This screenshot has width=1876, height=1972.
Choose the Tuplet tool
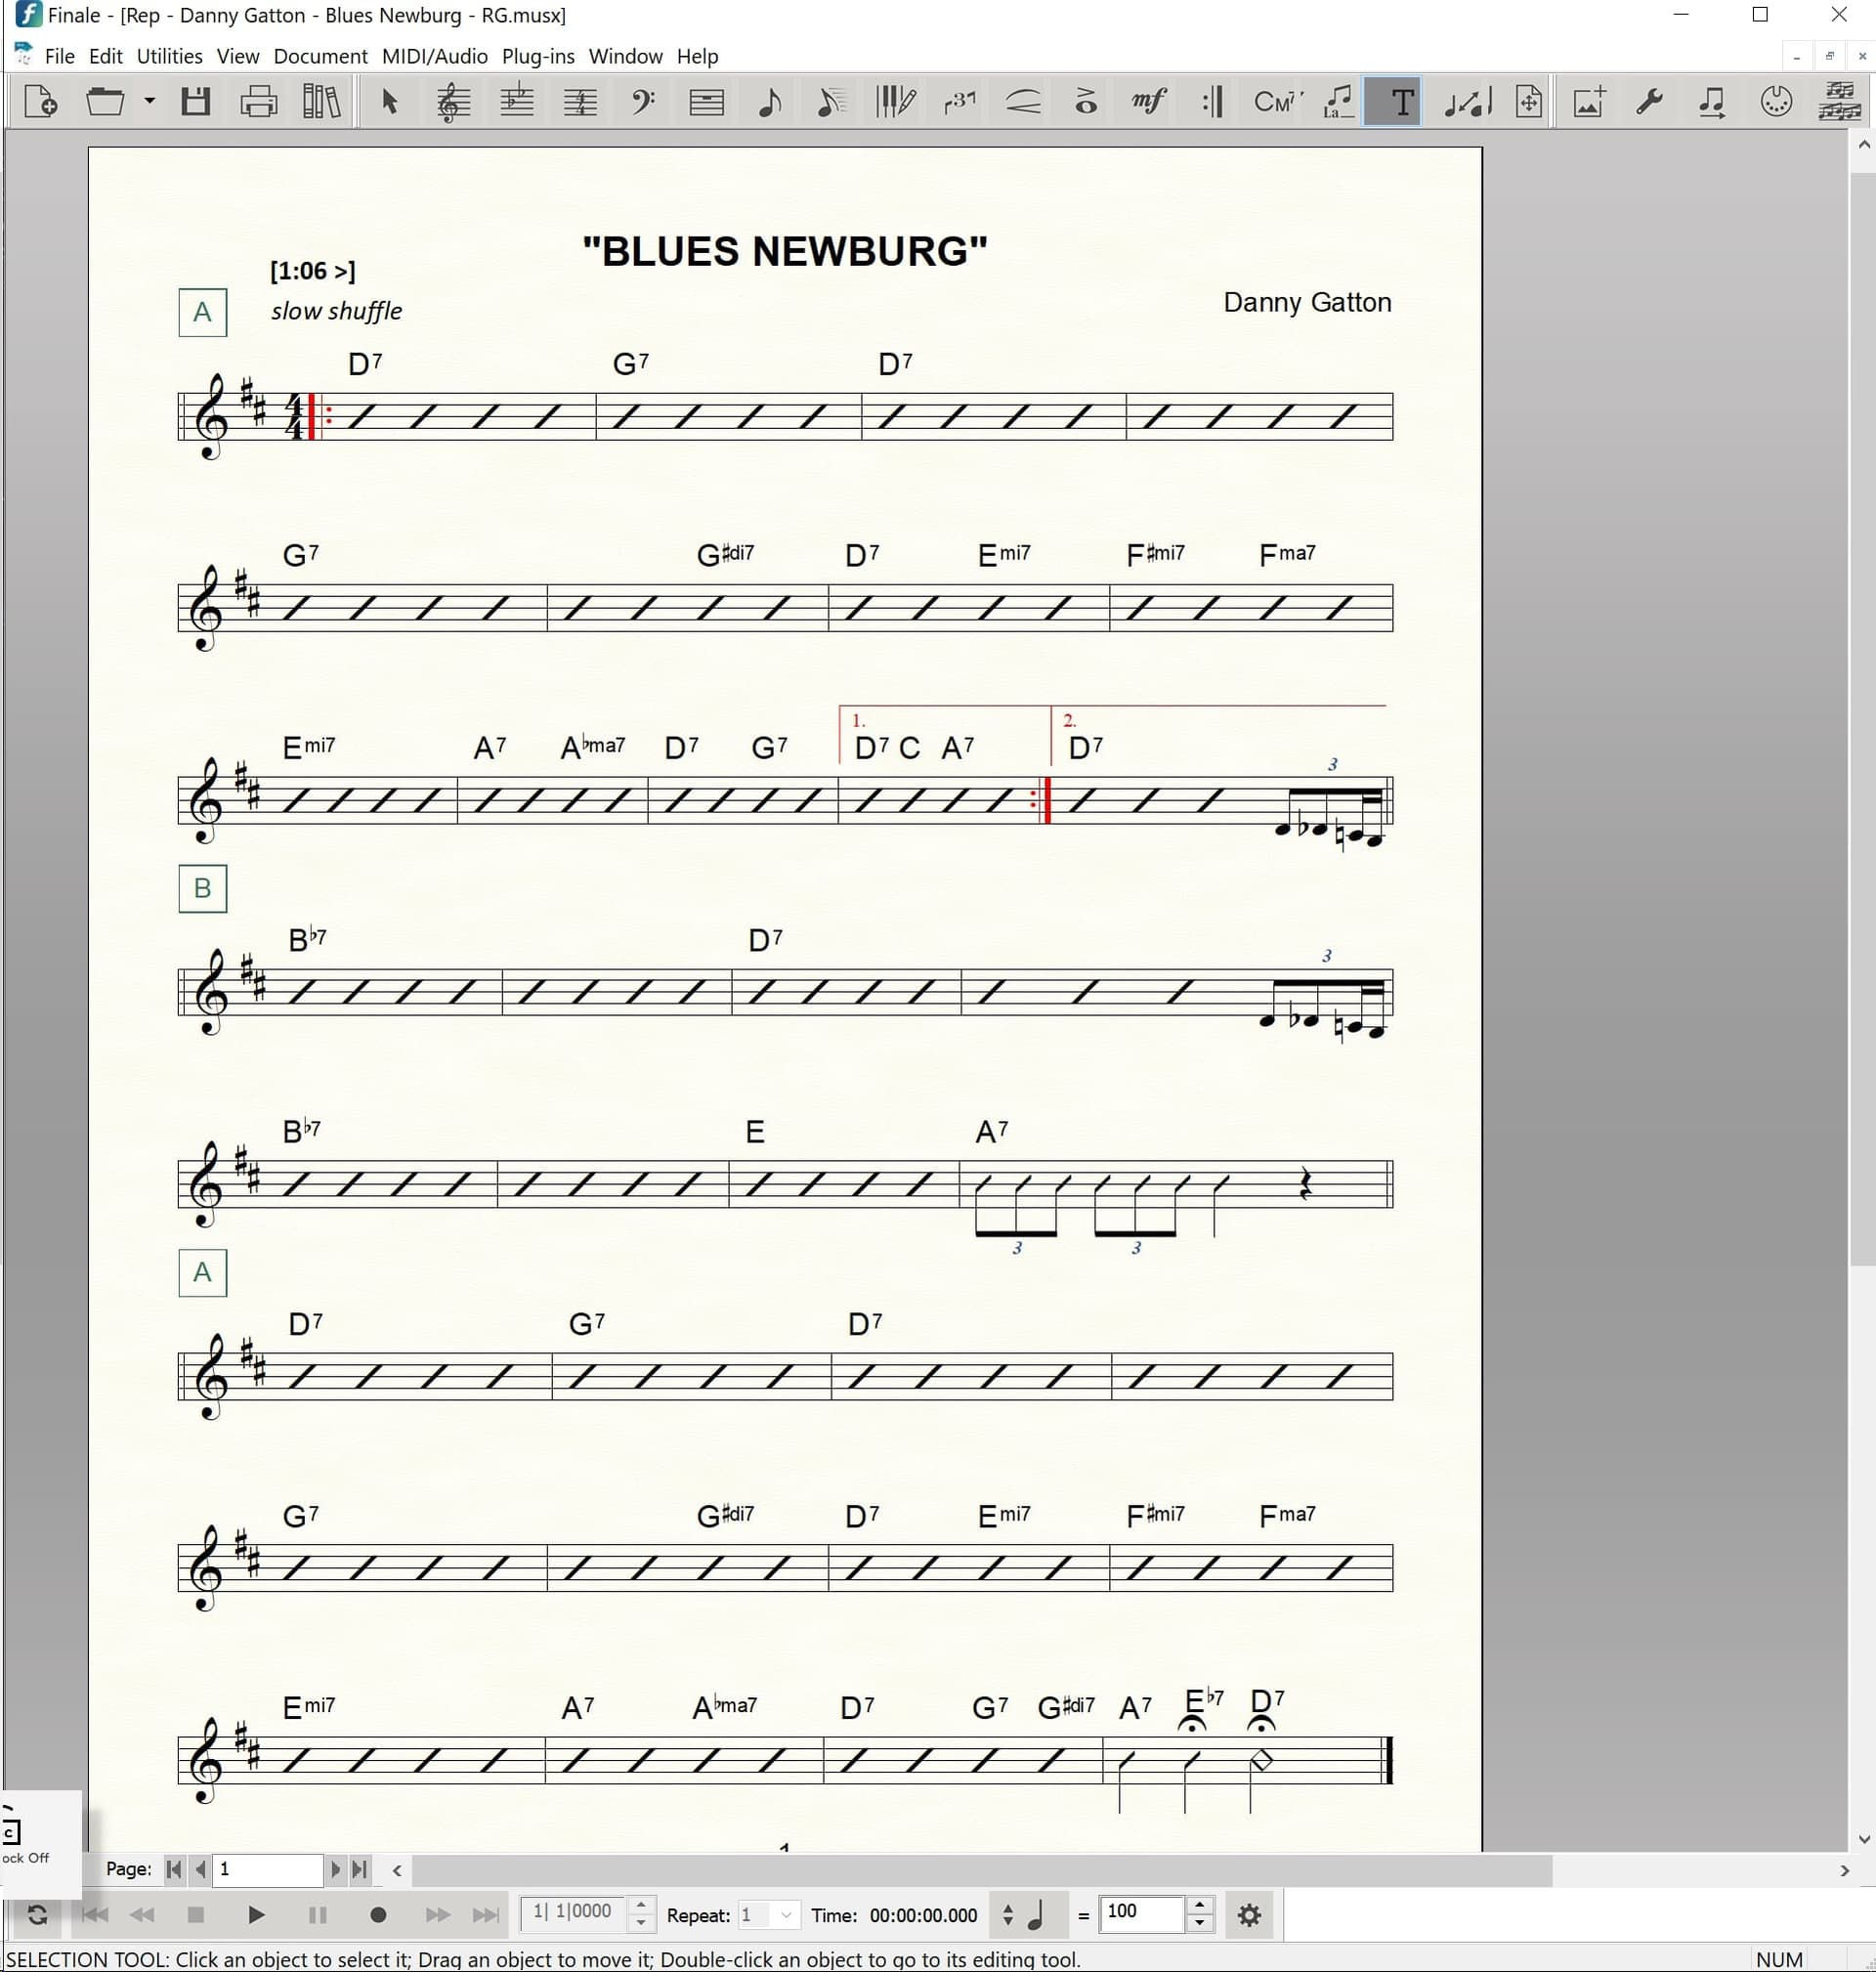click(x=959, y=102)
